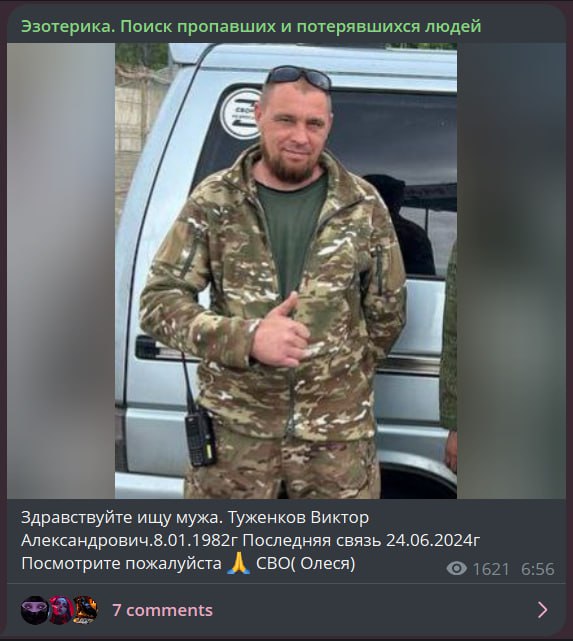Image resolution: width=573 pixels, height=641 pixels.
Task: Open the 7 comments thread
Action: click(x=162, y=610)
